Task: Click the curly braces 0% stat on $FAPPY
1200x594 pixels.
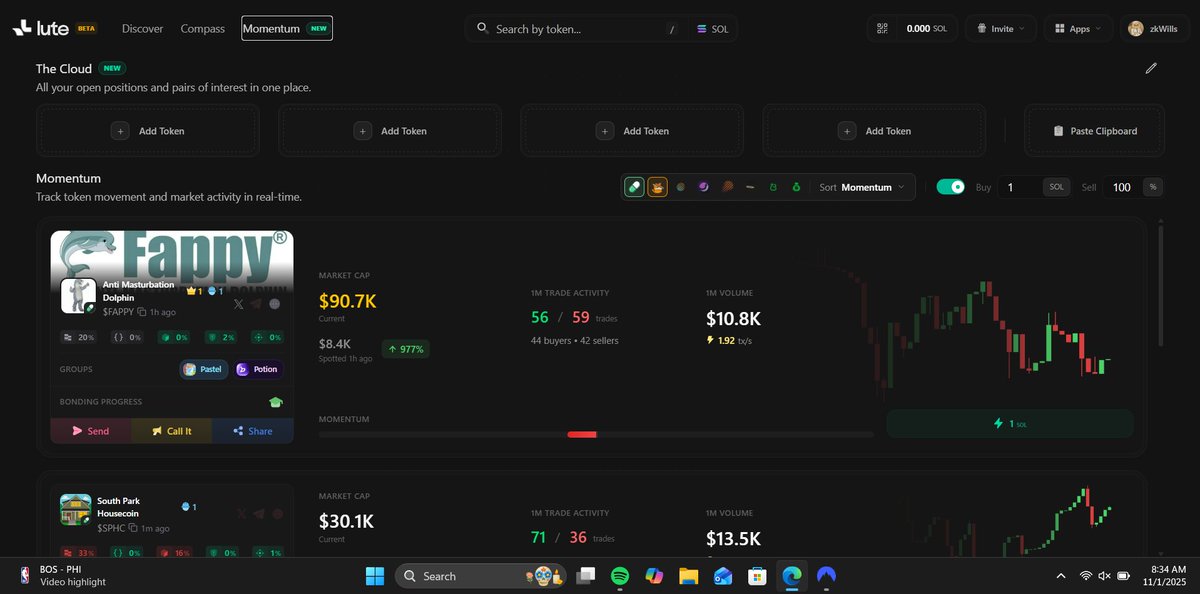Action: pos(126,337)
